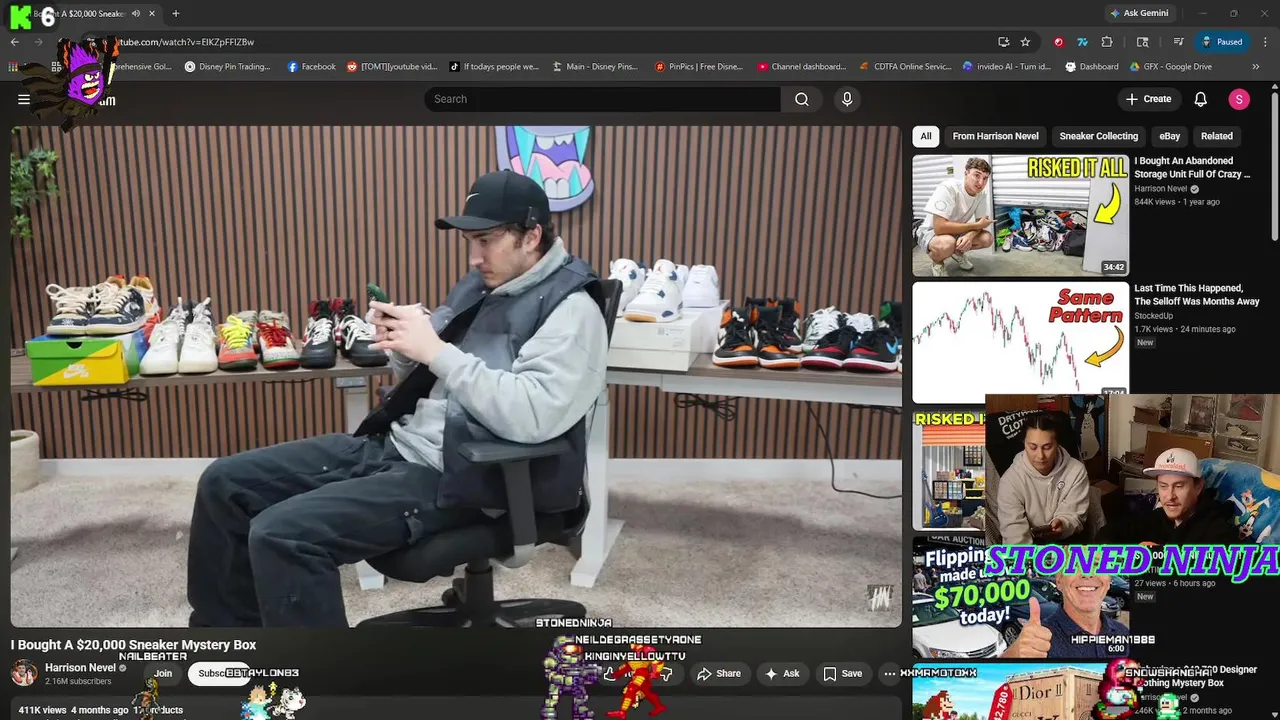Click the browser address bar URL
Viewport: 1280px width, 720px height.
(x=186, y=42)
